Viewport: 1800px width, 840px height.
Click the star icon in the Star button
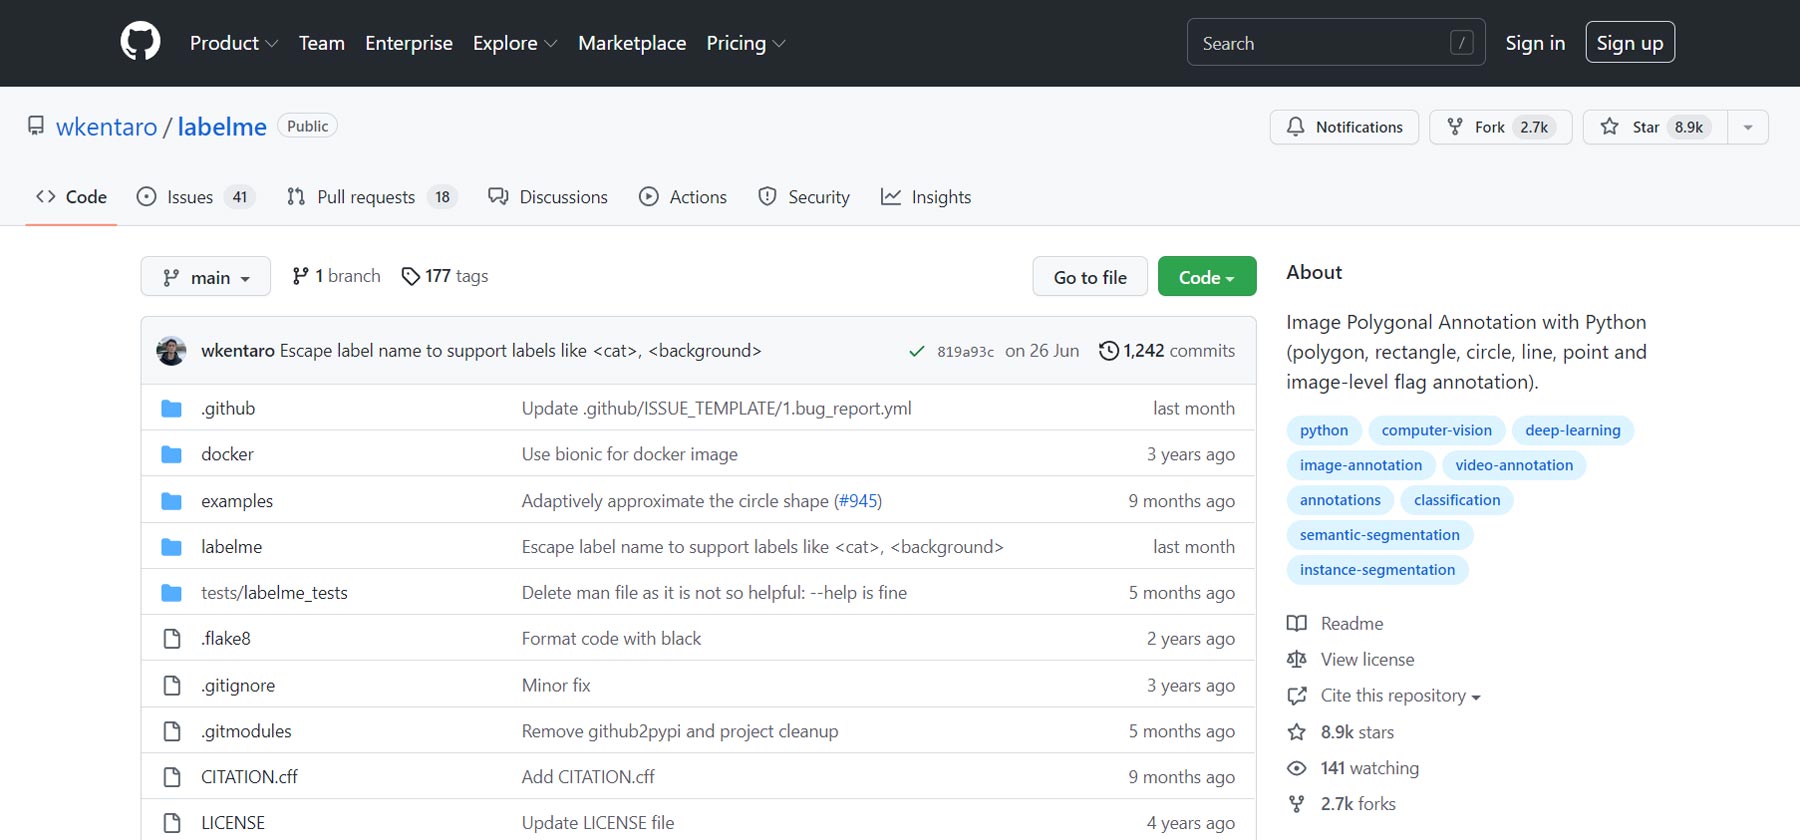click(1609, 127)
